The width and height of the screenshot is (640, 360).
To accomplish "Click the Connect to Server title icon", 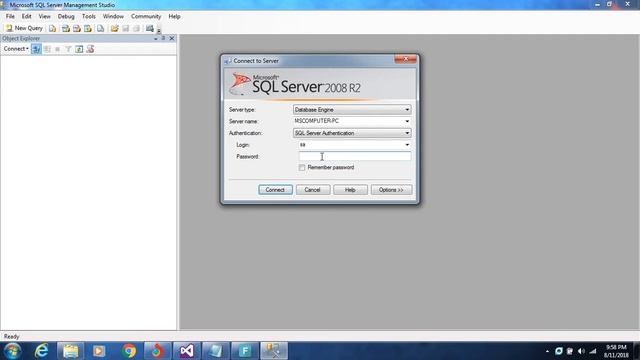I will pyautogui.click(x=228, y=61).
